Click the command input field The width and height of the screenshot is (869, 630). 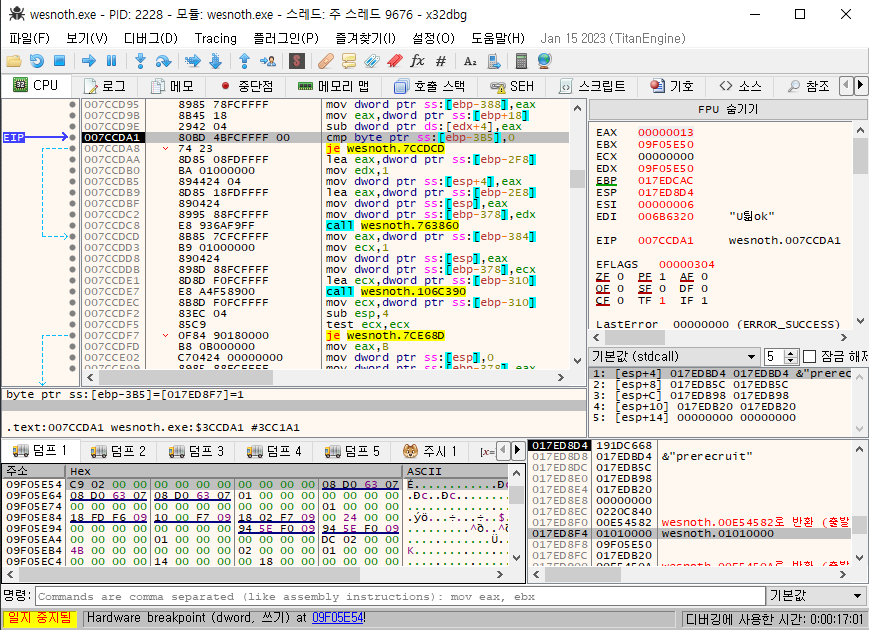pyautogui.click(x=400, y=596)
